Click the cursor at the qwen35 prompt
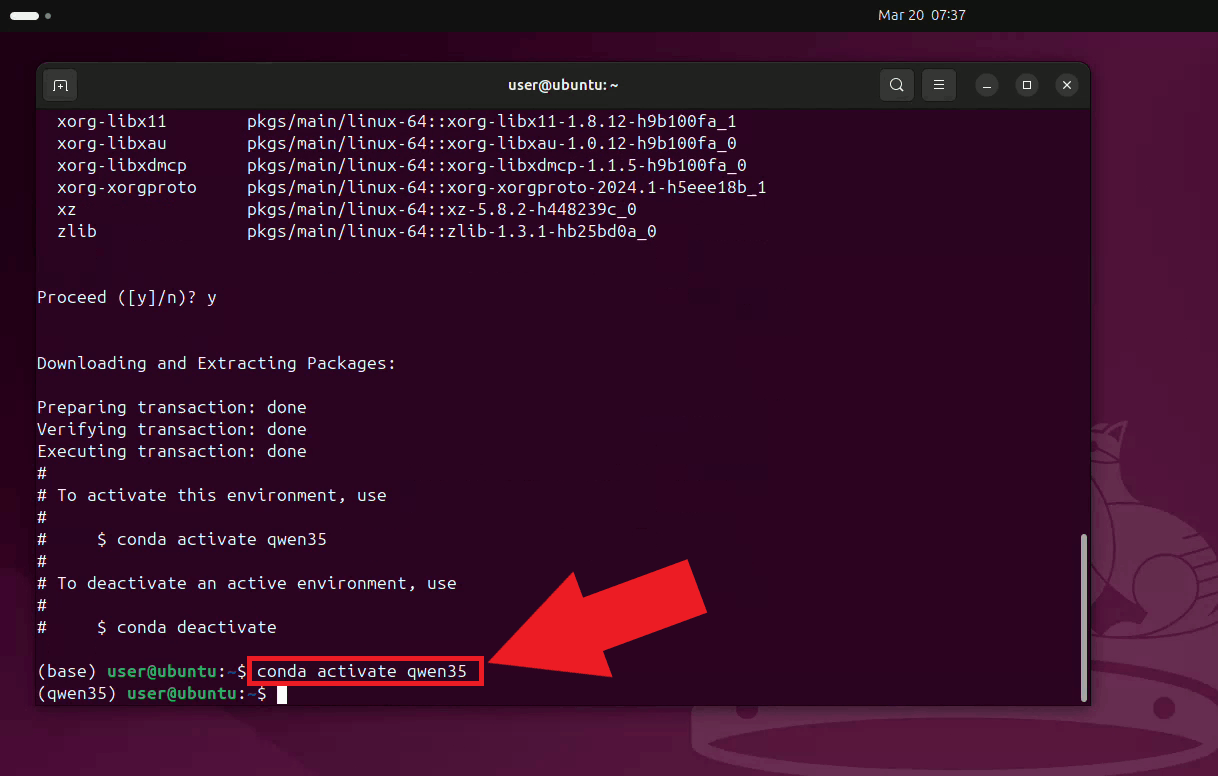 [282, 694]
